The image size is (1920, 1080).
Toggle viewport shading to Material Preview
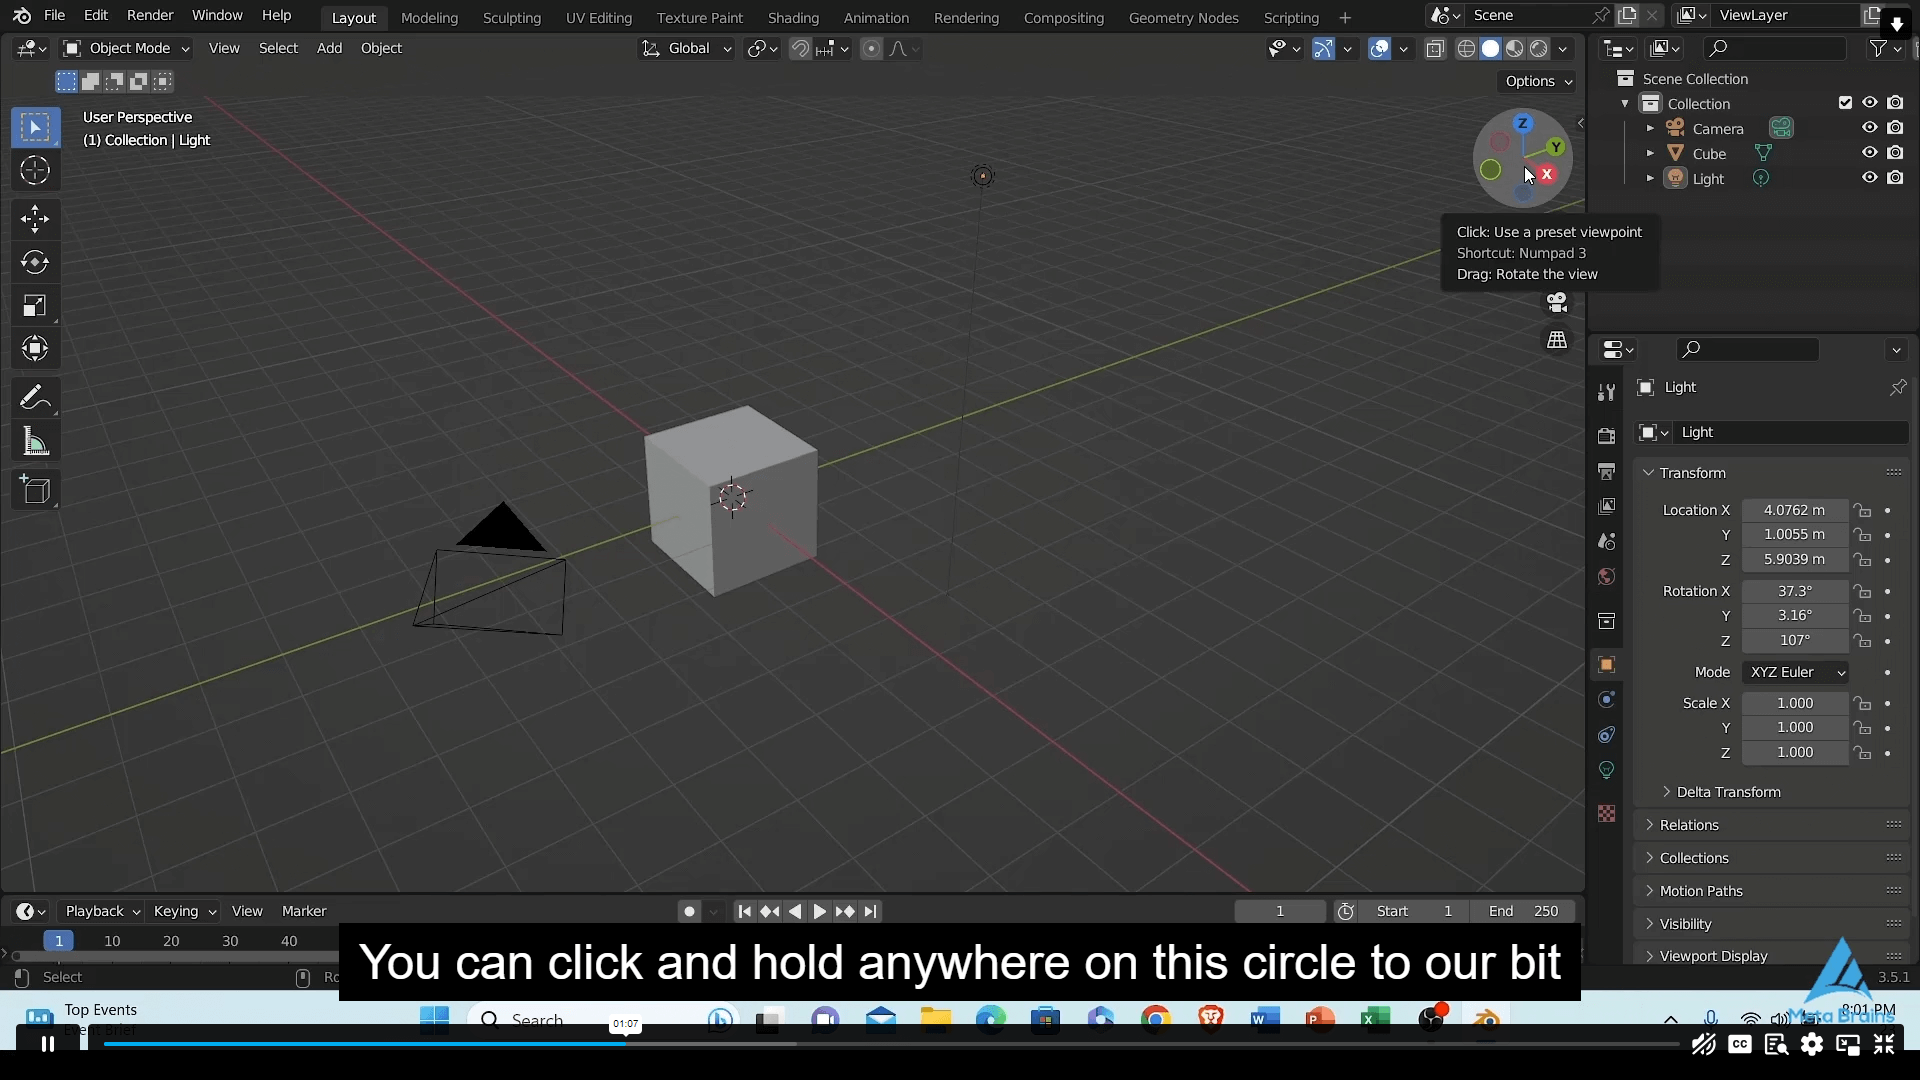click(x=1514, y=49)
